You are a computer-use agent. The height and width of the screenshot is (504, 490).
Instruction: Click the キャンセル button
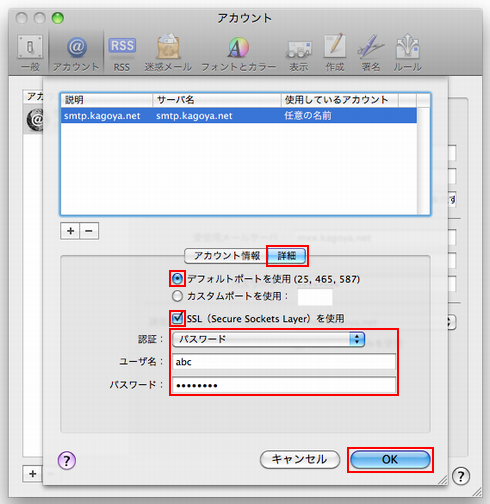[x=300, y=459]
